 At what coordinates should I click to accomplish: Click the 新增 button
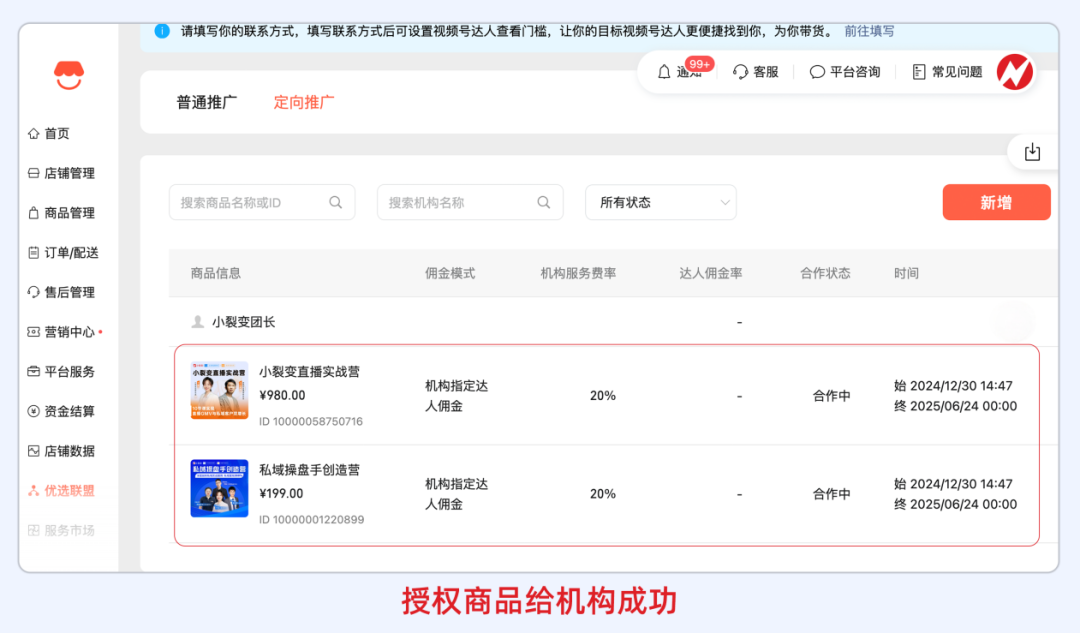coord(996,202)
